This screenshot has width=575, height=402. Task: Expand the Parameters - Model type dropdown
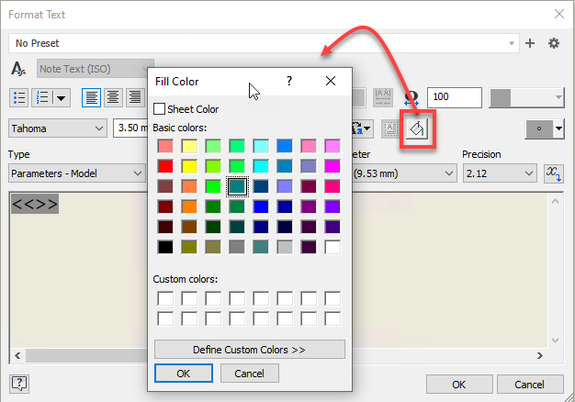77,173
